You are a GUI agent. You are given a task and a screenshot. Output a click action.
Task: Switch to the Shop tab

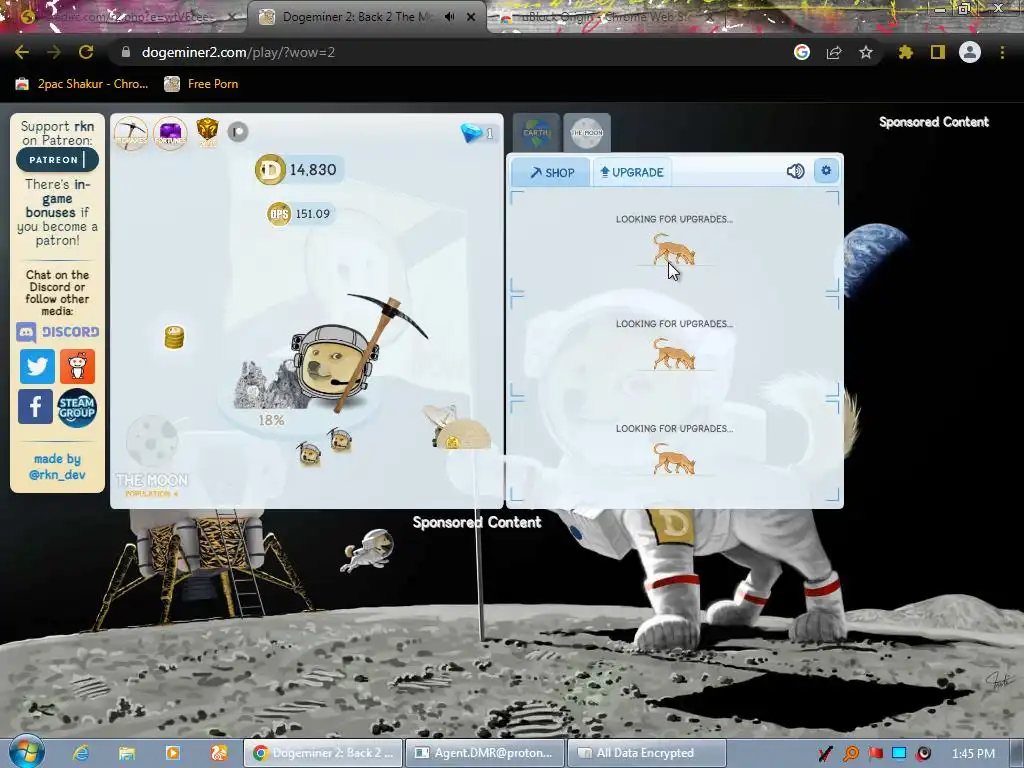pos(551,172)
